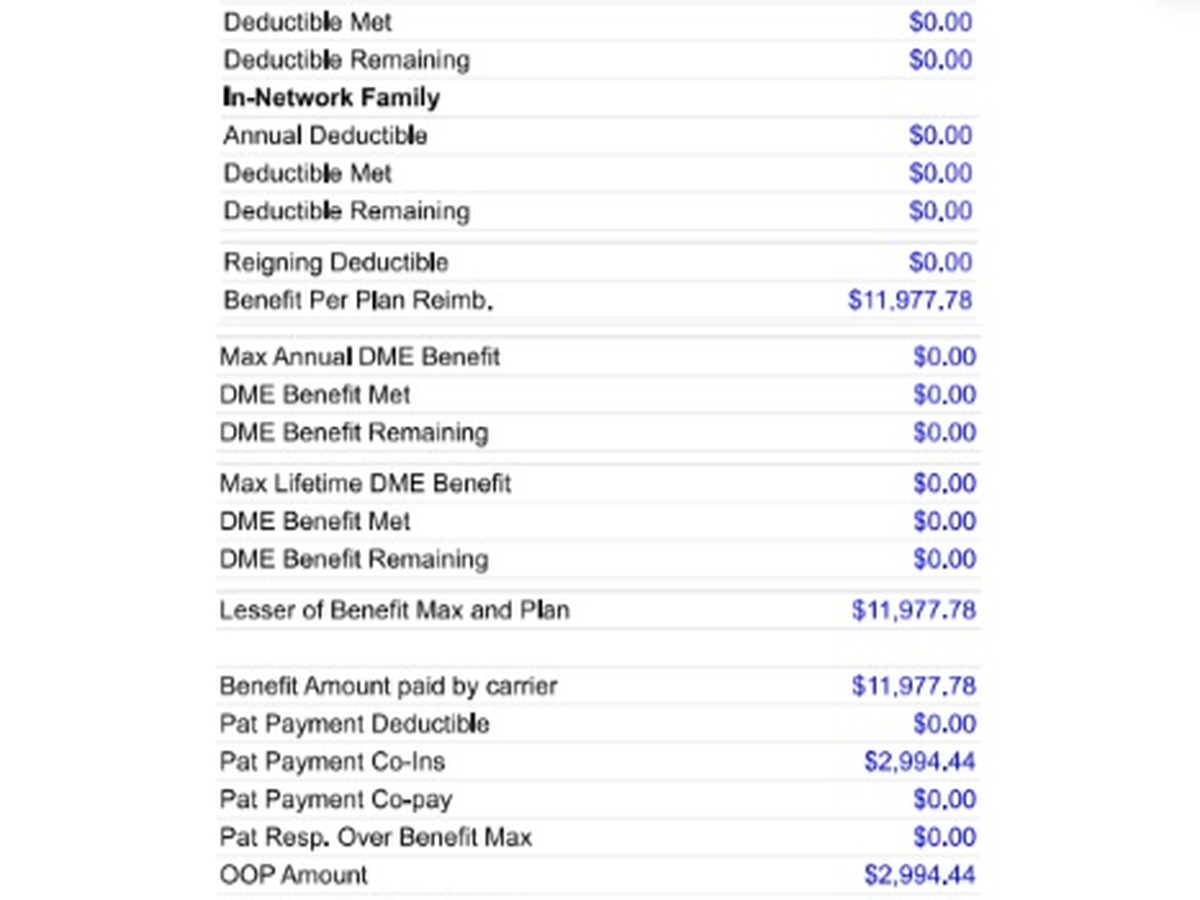Click the Max Lifetime DME Benefit value

click(x=944, y=484)
